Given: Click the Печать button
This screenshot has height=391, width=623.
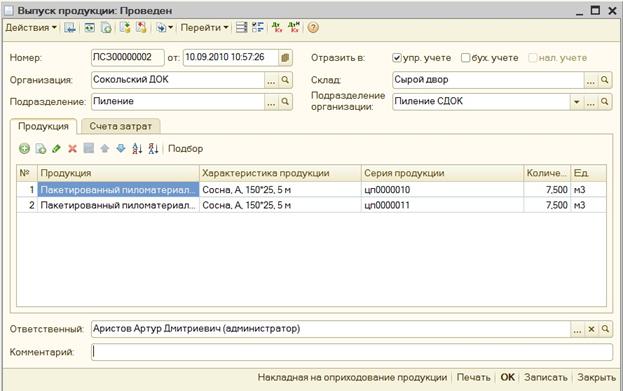Looking at the screenshot, I should tap(473, 377).
